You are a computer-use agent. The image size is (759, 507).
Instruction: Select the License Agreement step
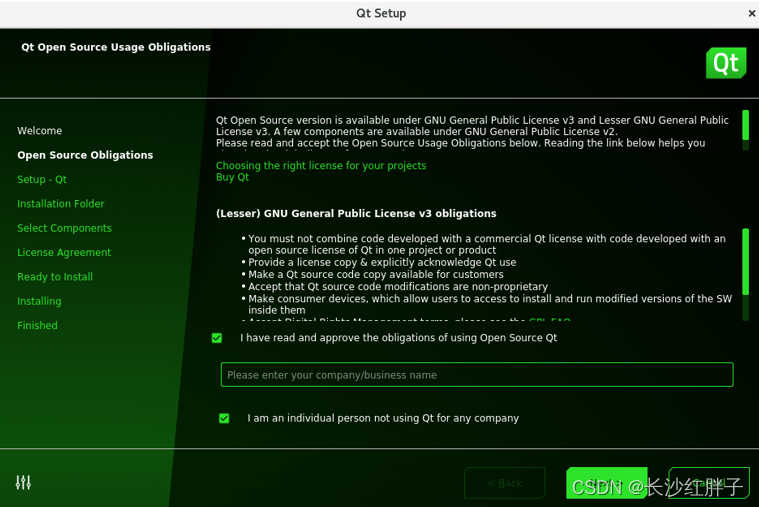tap(64, 252)
